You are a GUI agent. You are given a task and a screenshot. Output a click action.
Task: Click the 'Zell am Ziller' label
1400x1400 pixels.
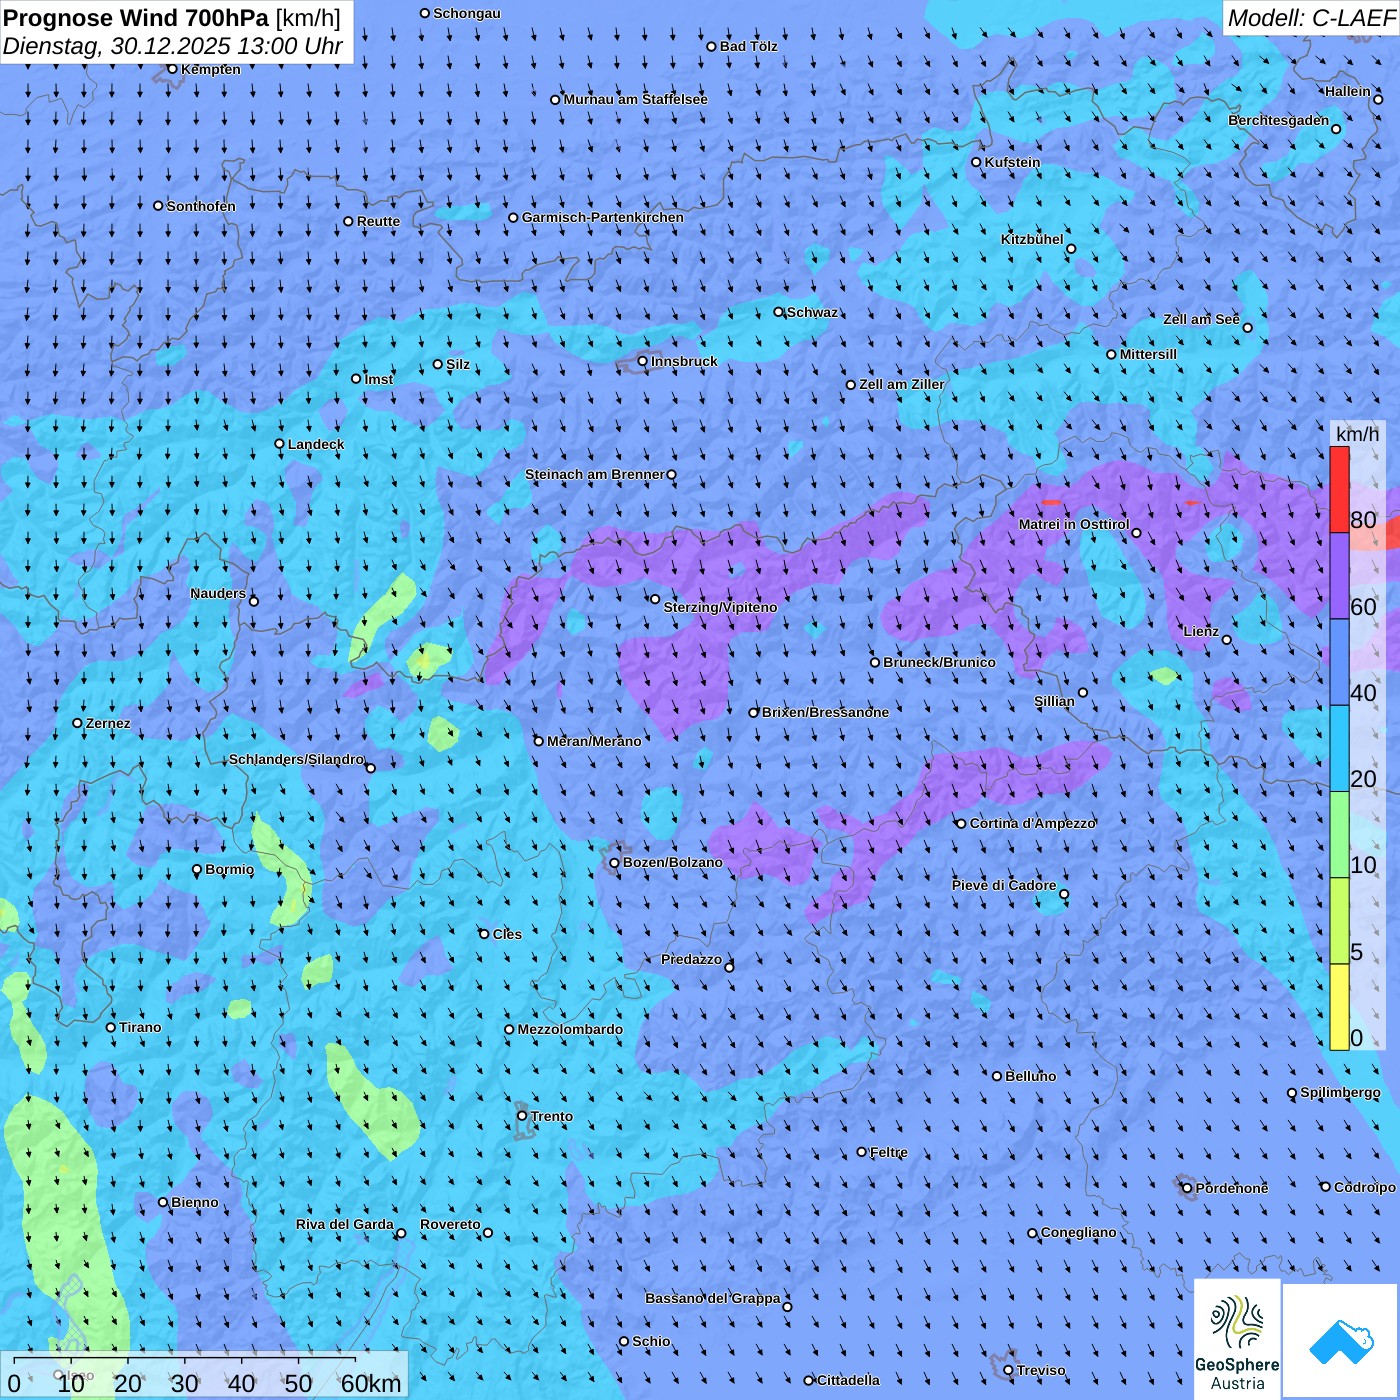click(902, 385)
